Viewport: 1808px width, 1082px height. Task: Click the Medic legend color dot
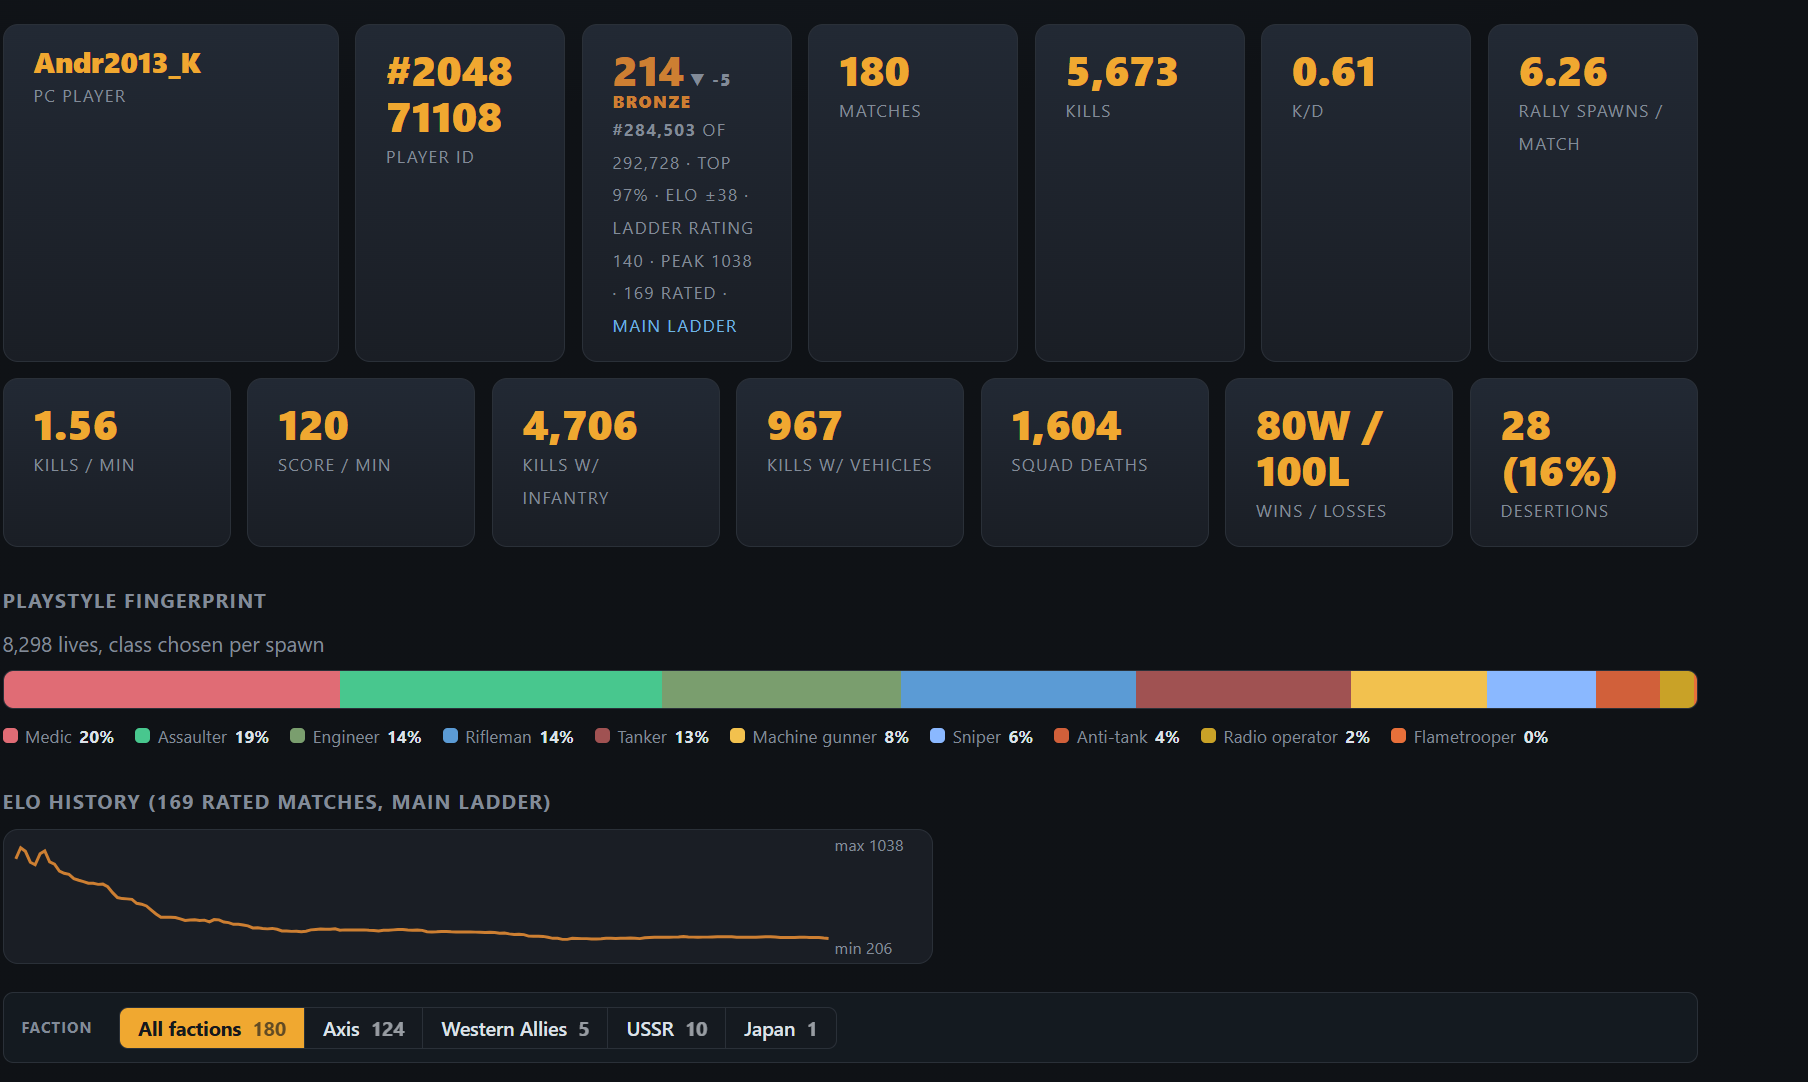pyautogui.click(x=11, y=736)
